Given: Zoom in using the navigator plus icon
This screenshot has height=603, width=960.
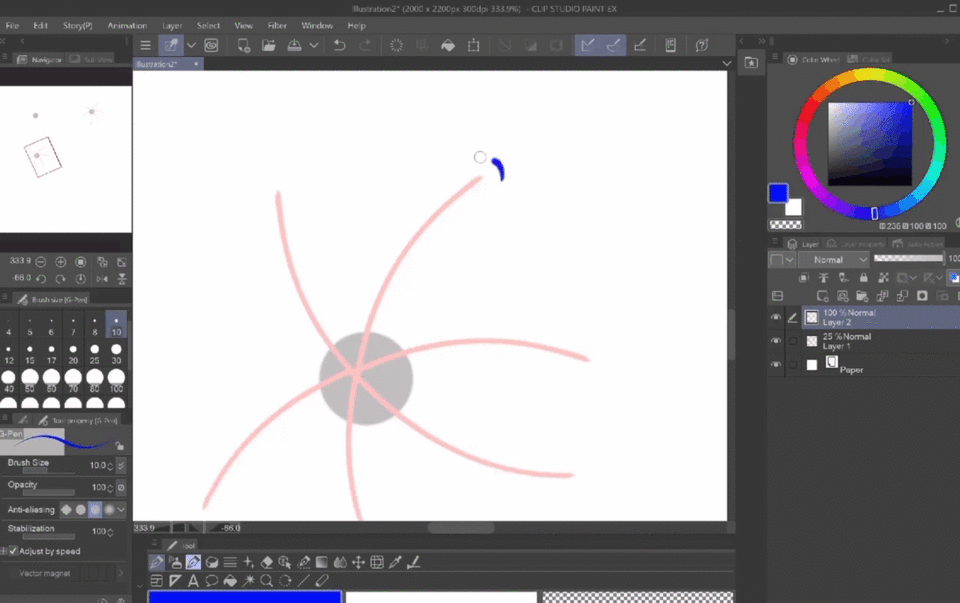Looking at the screenshot, I should coord(61,262).
